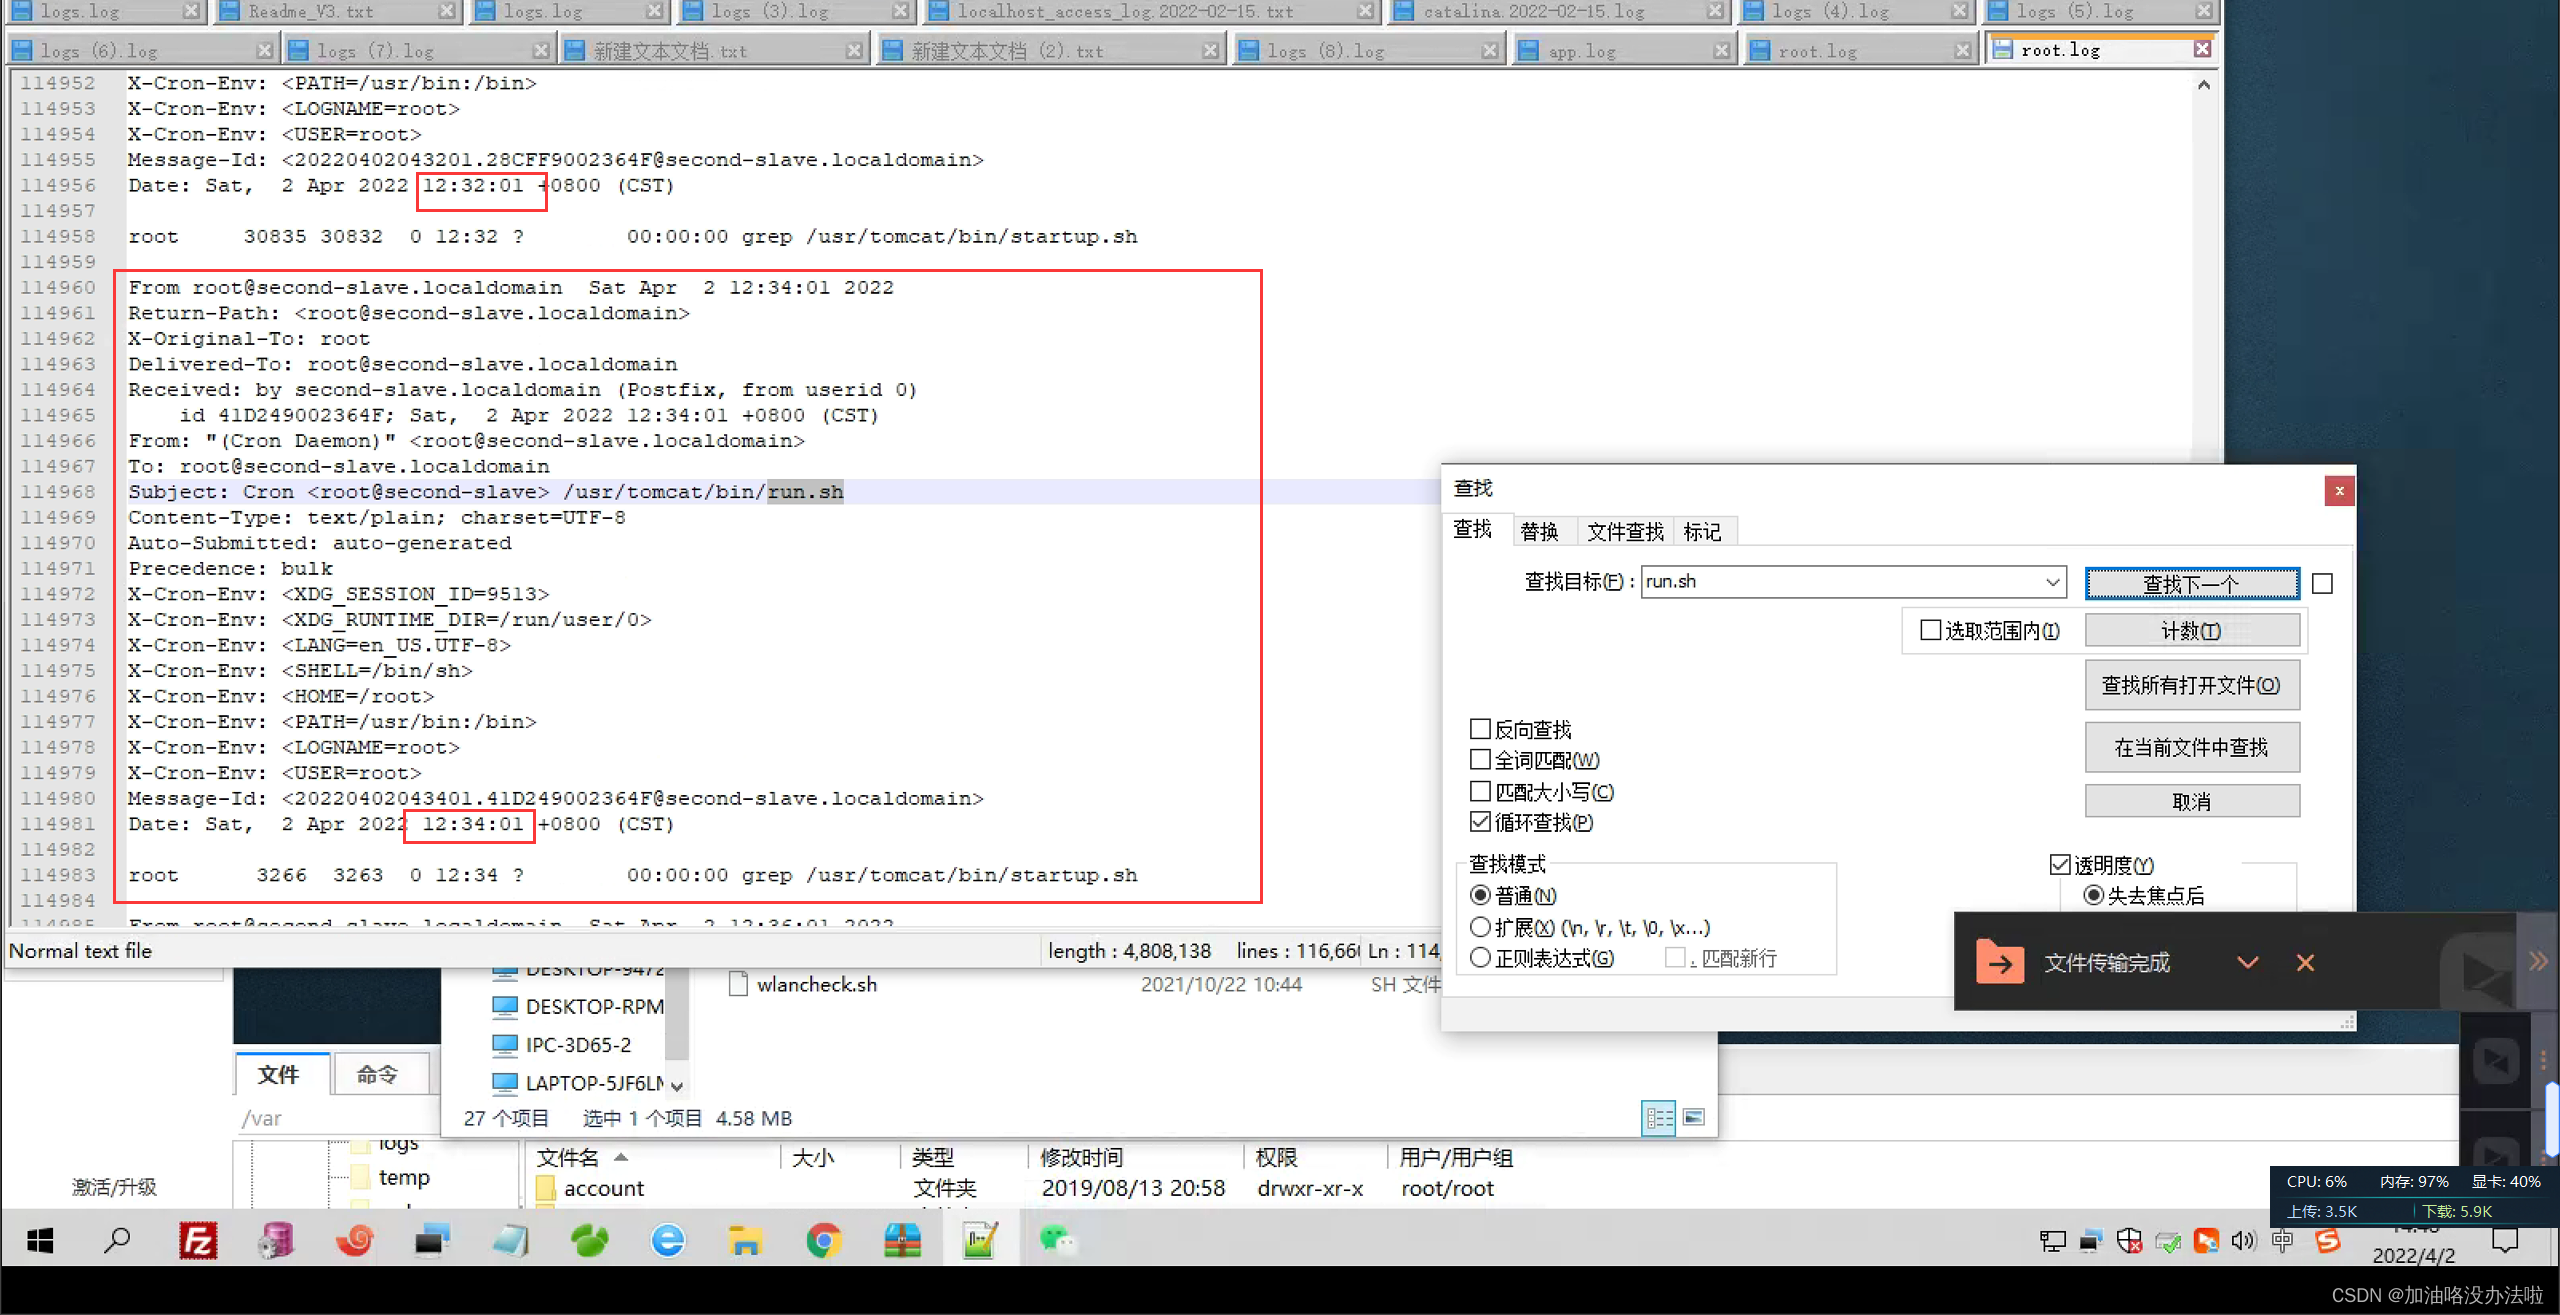Expand the file transfer notification chevron
The height and width of the screenshot is (1315, 2560).
pos(2247,962)
